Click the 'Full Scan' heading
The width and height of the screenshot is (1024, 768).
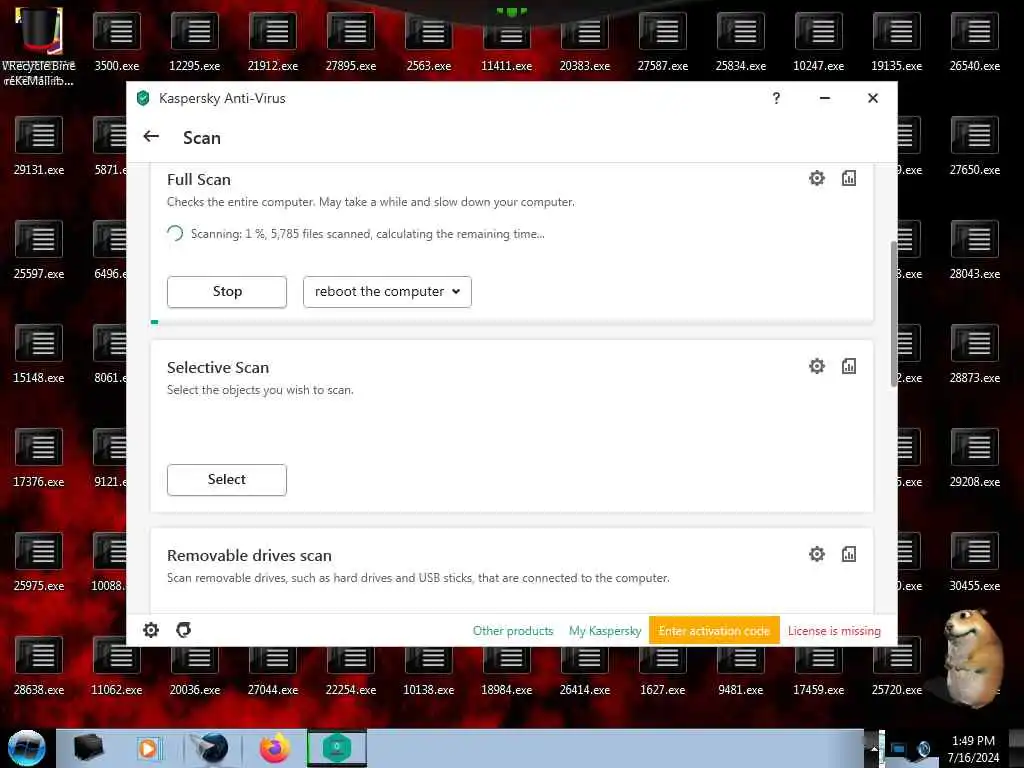tap(199, 180)
